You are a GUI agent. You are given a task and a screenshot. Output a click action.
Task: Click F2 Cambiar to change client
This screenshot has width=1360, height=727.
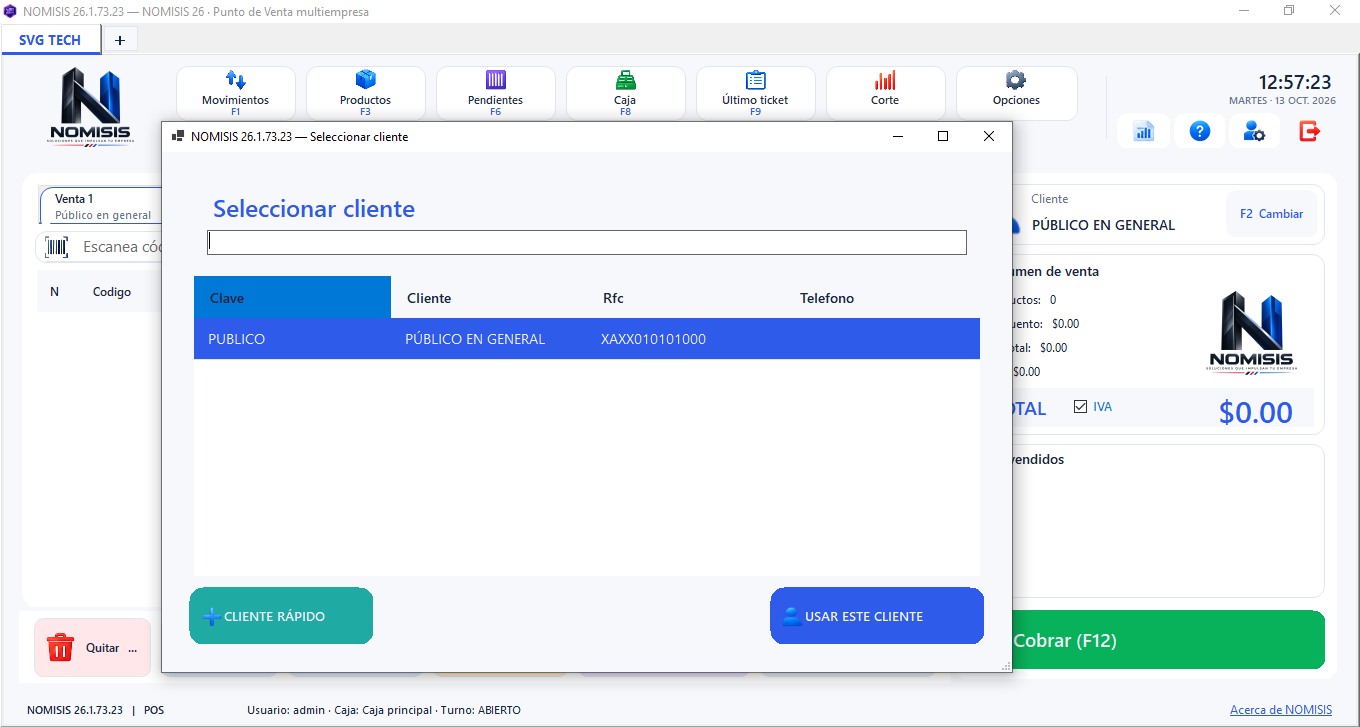point(1271,214)
